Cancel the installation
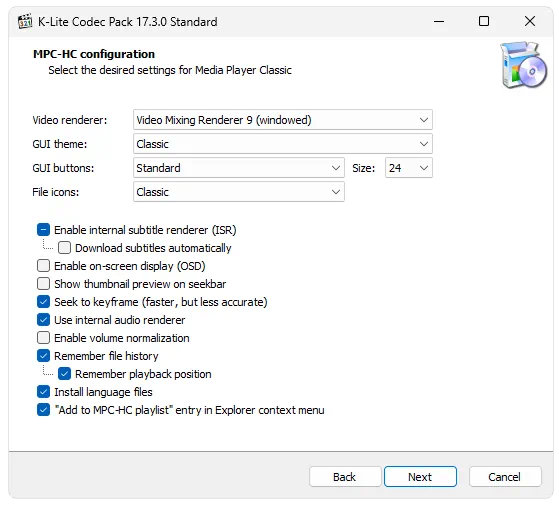 coord(505,477)
